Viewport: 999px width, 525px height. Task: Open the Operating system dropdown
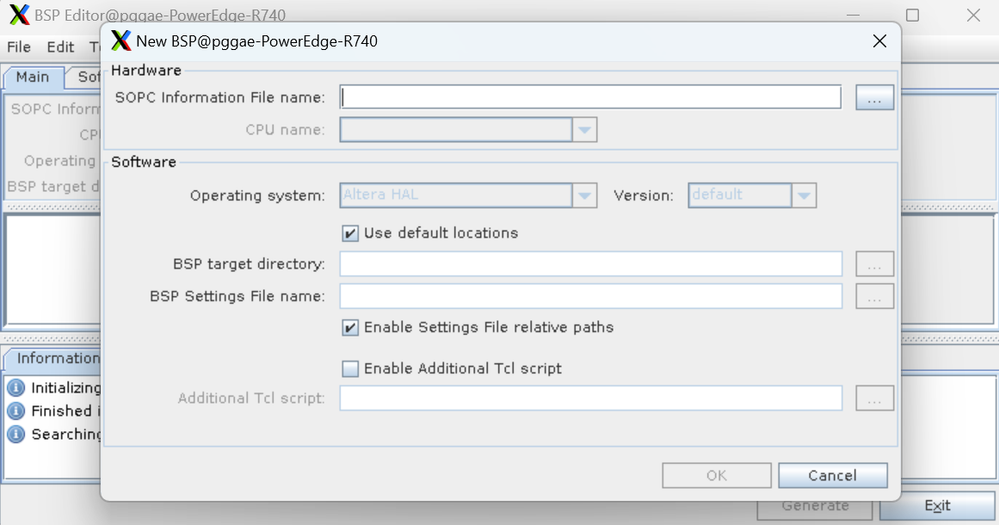(x=584, y=196)
